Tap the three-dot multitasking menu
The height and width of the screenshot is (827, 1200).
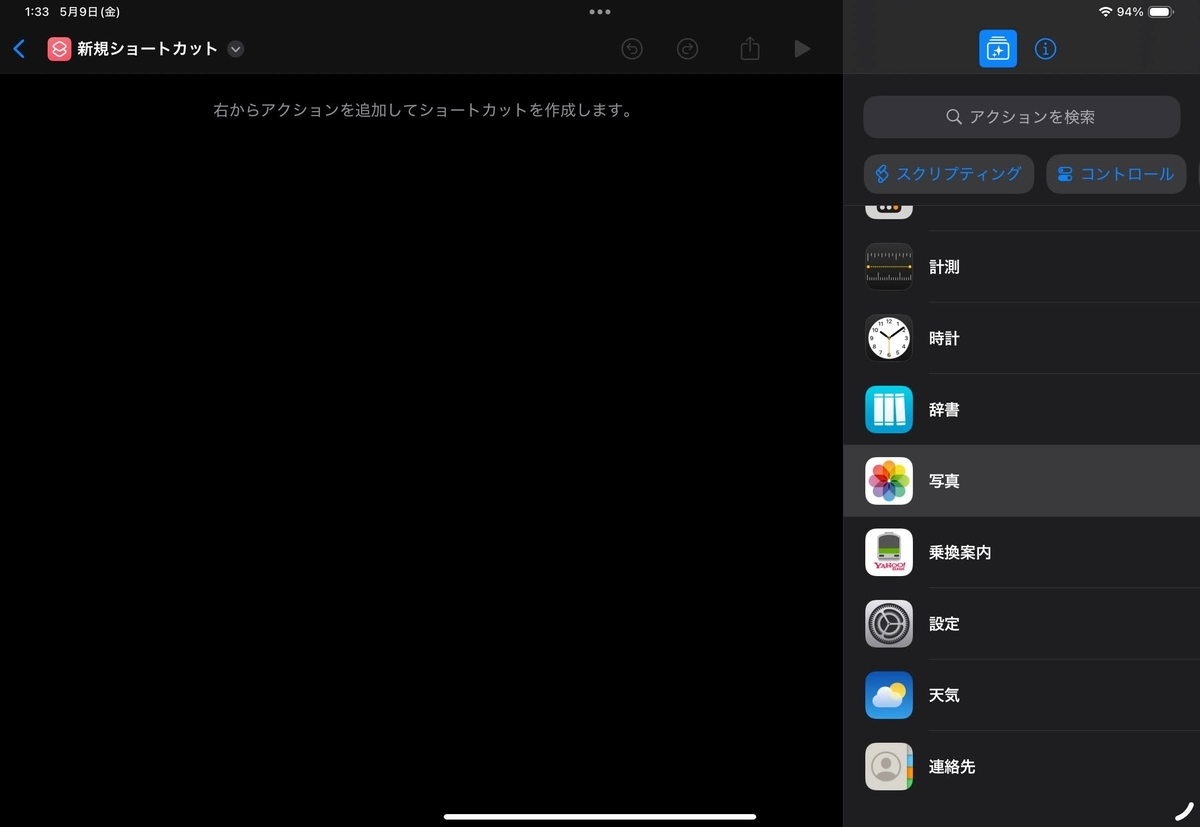coord(600,12)
